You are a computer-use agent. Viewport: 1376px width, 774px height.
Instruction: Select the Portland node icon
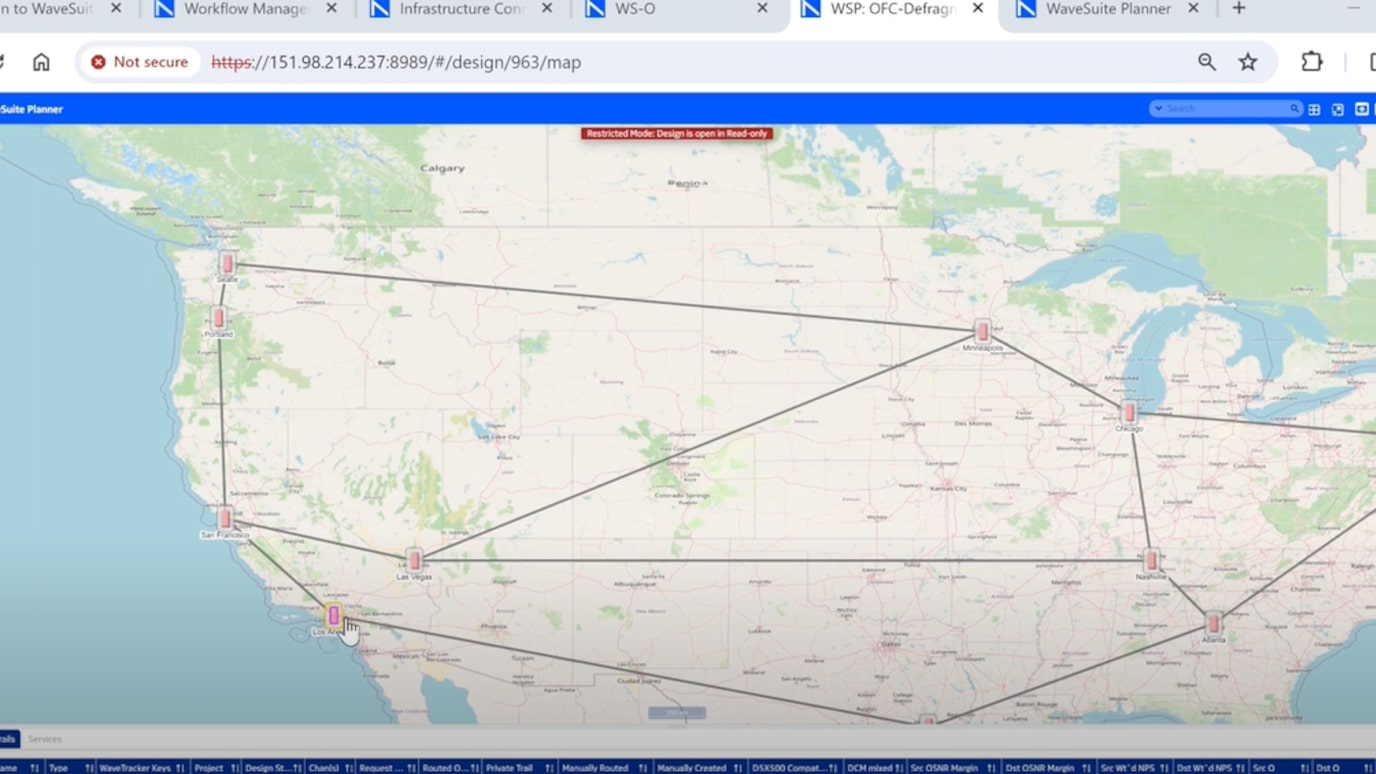[218, 319]
